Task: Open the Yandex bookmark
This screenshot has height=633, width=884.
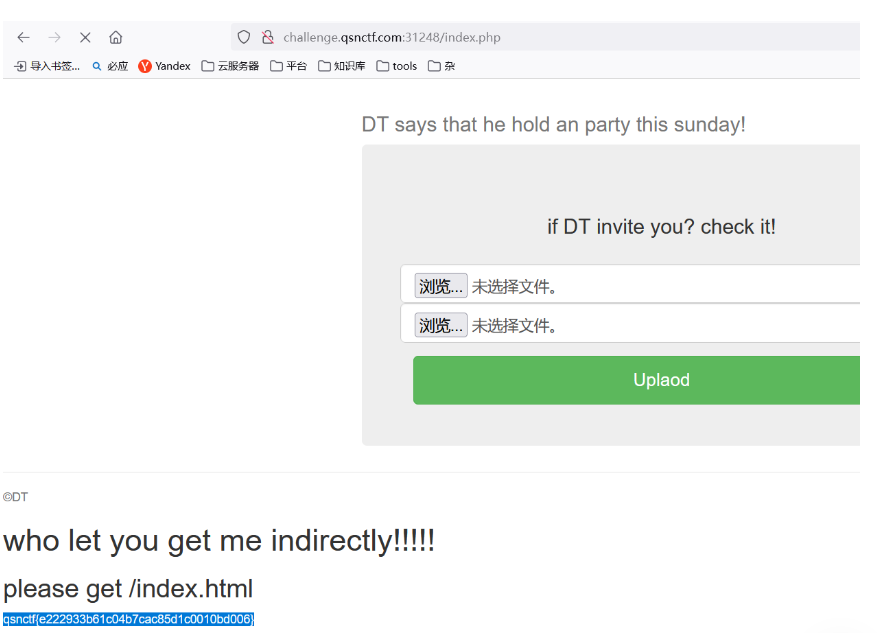Action: click(x=164, y=66)
